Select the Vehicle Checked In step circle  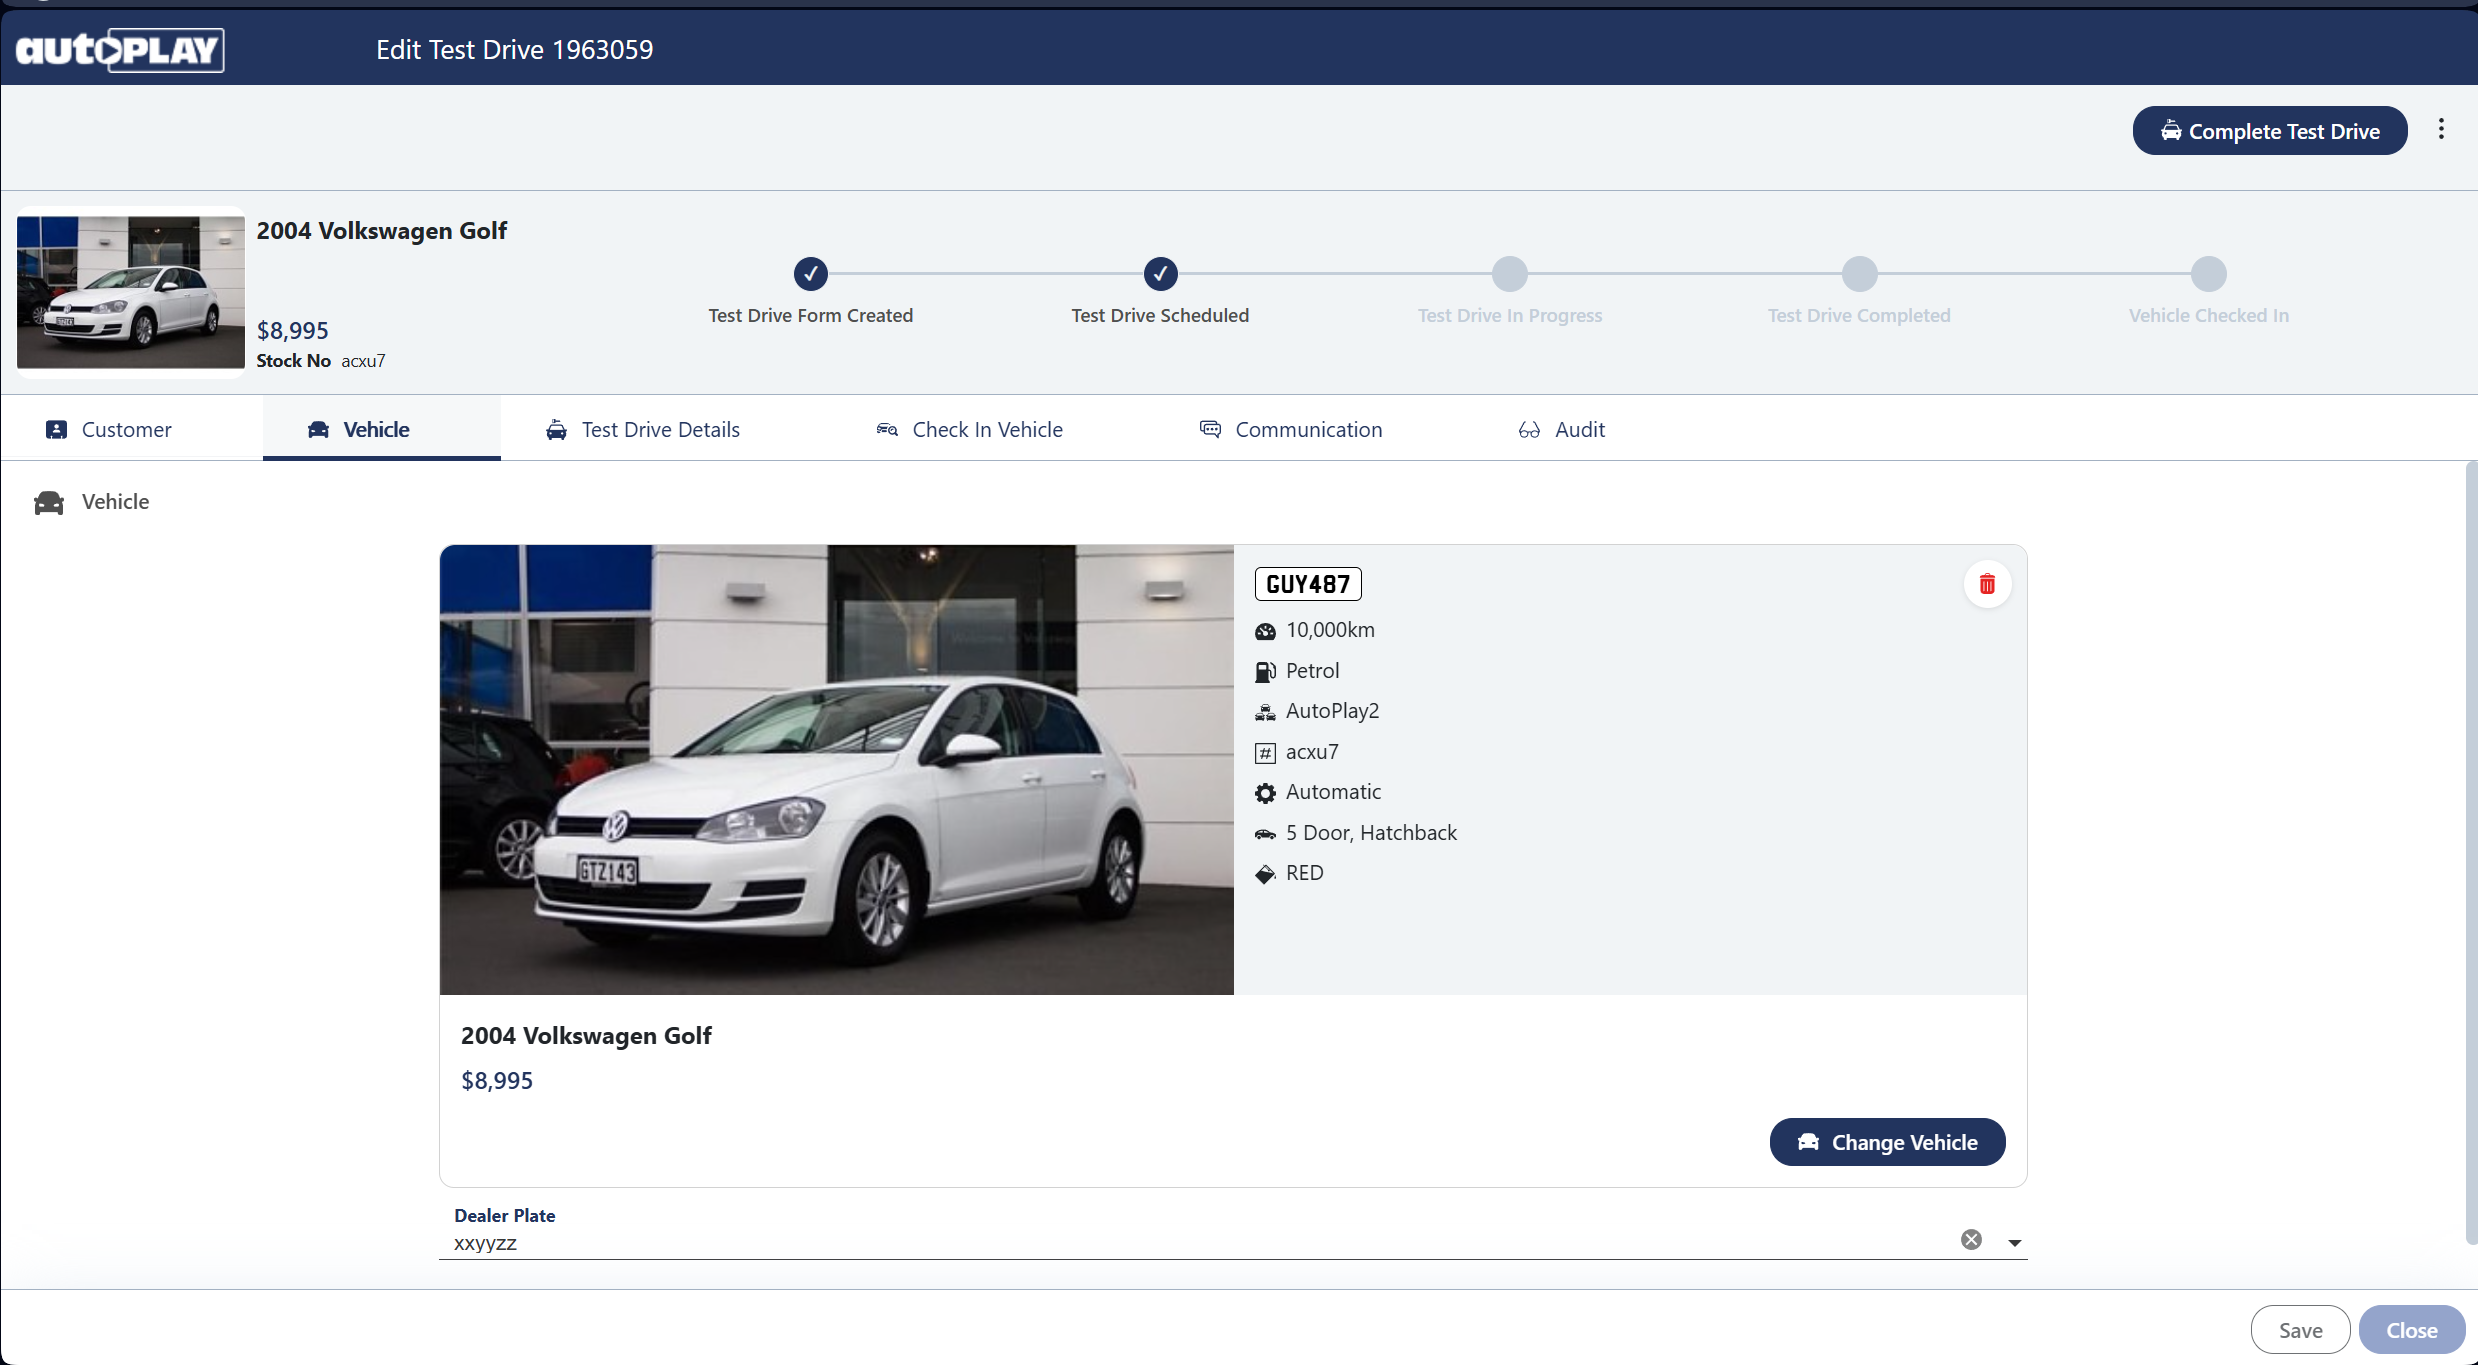pyautogui.click(x=2208, y=273)
